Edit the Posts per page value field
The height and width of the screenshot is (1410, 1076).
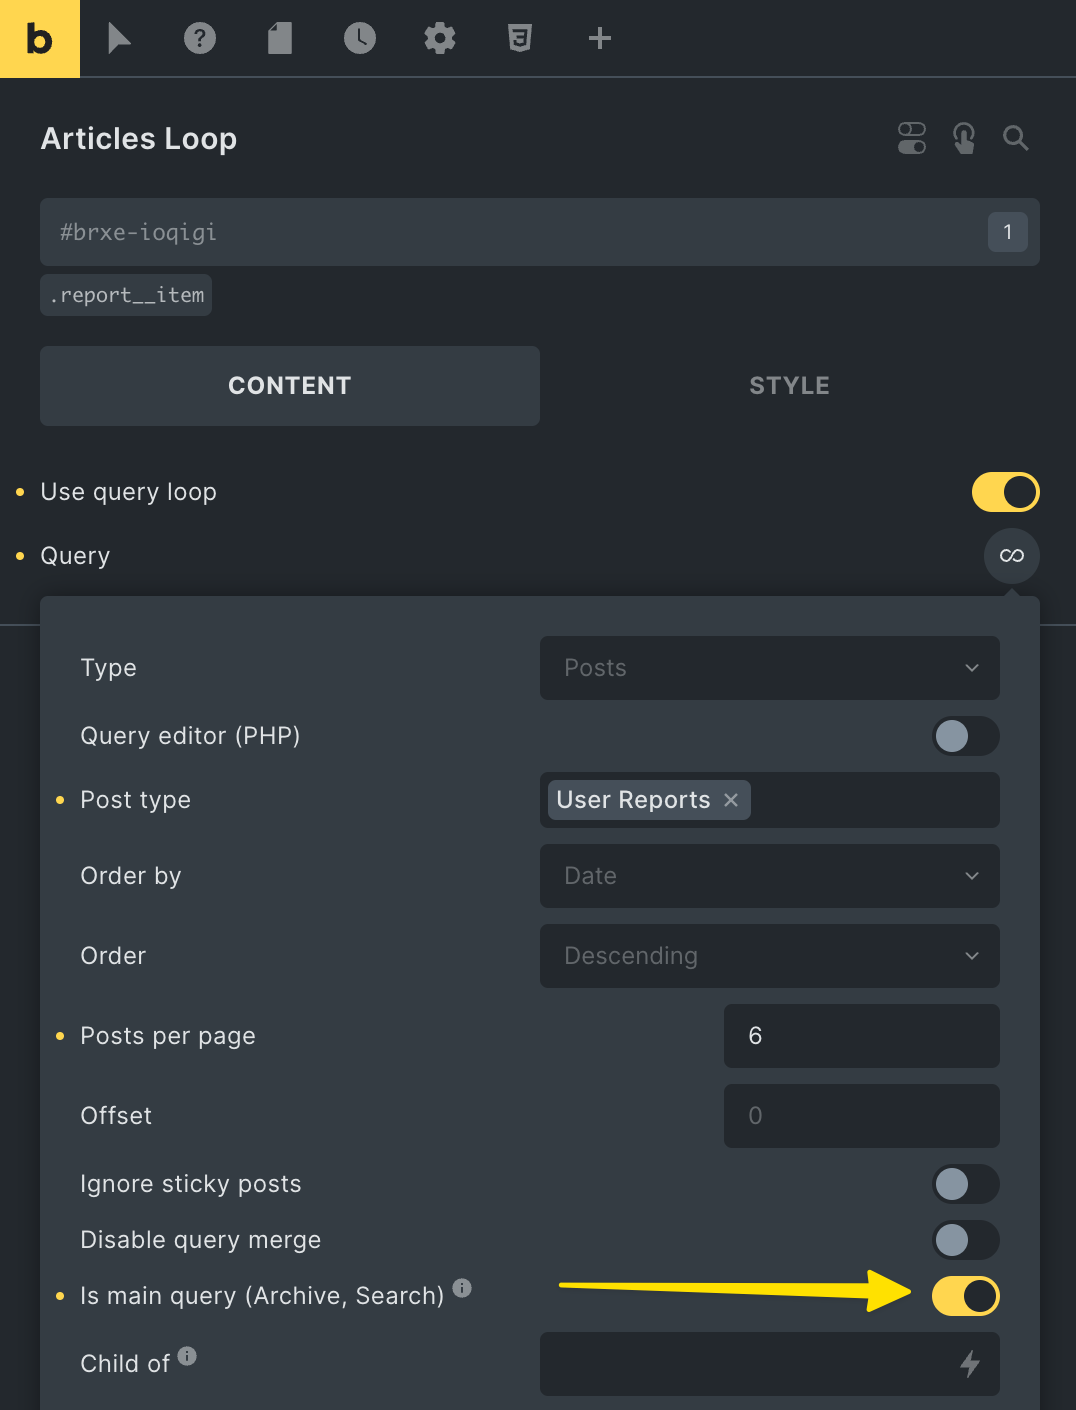861,1036
